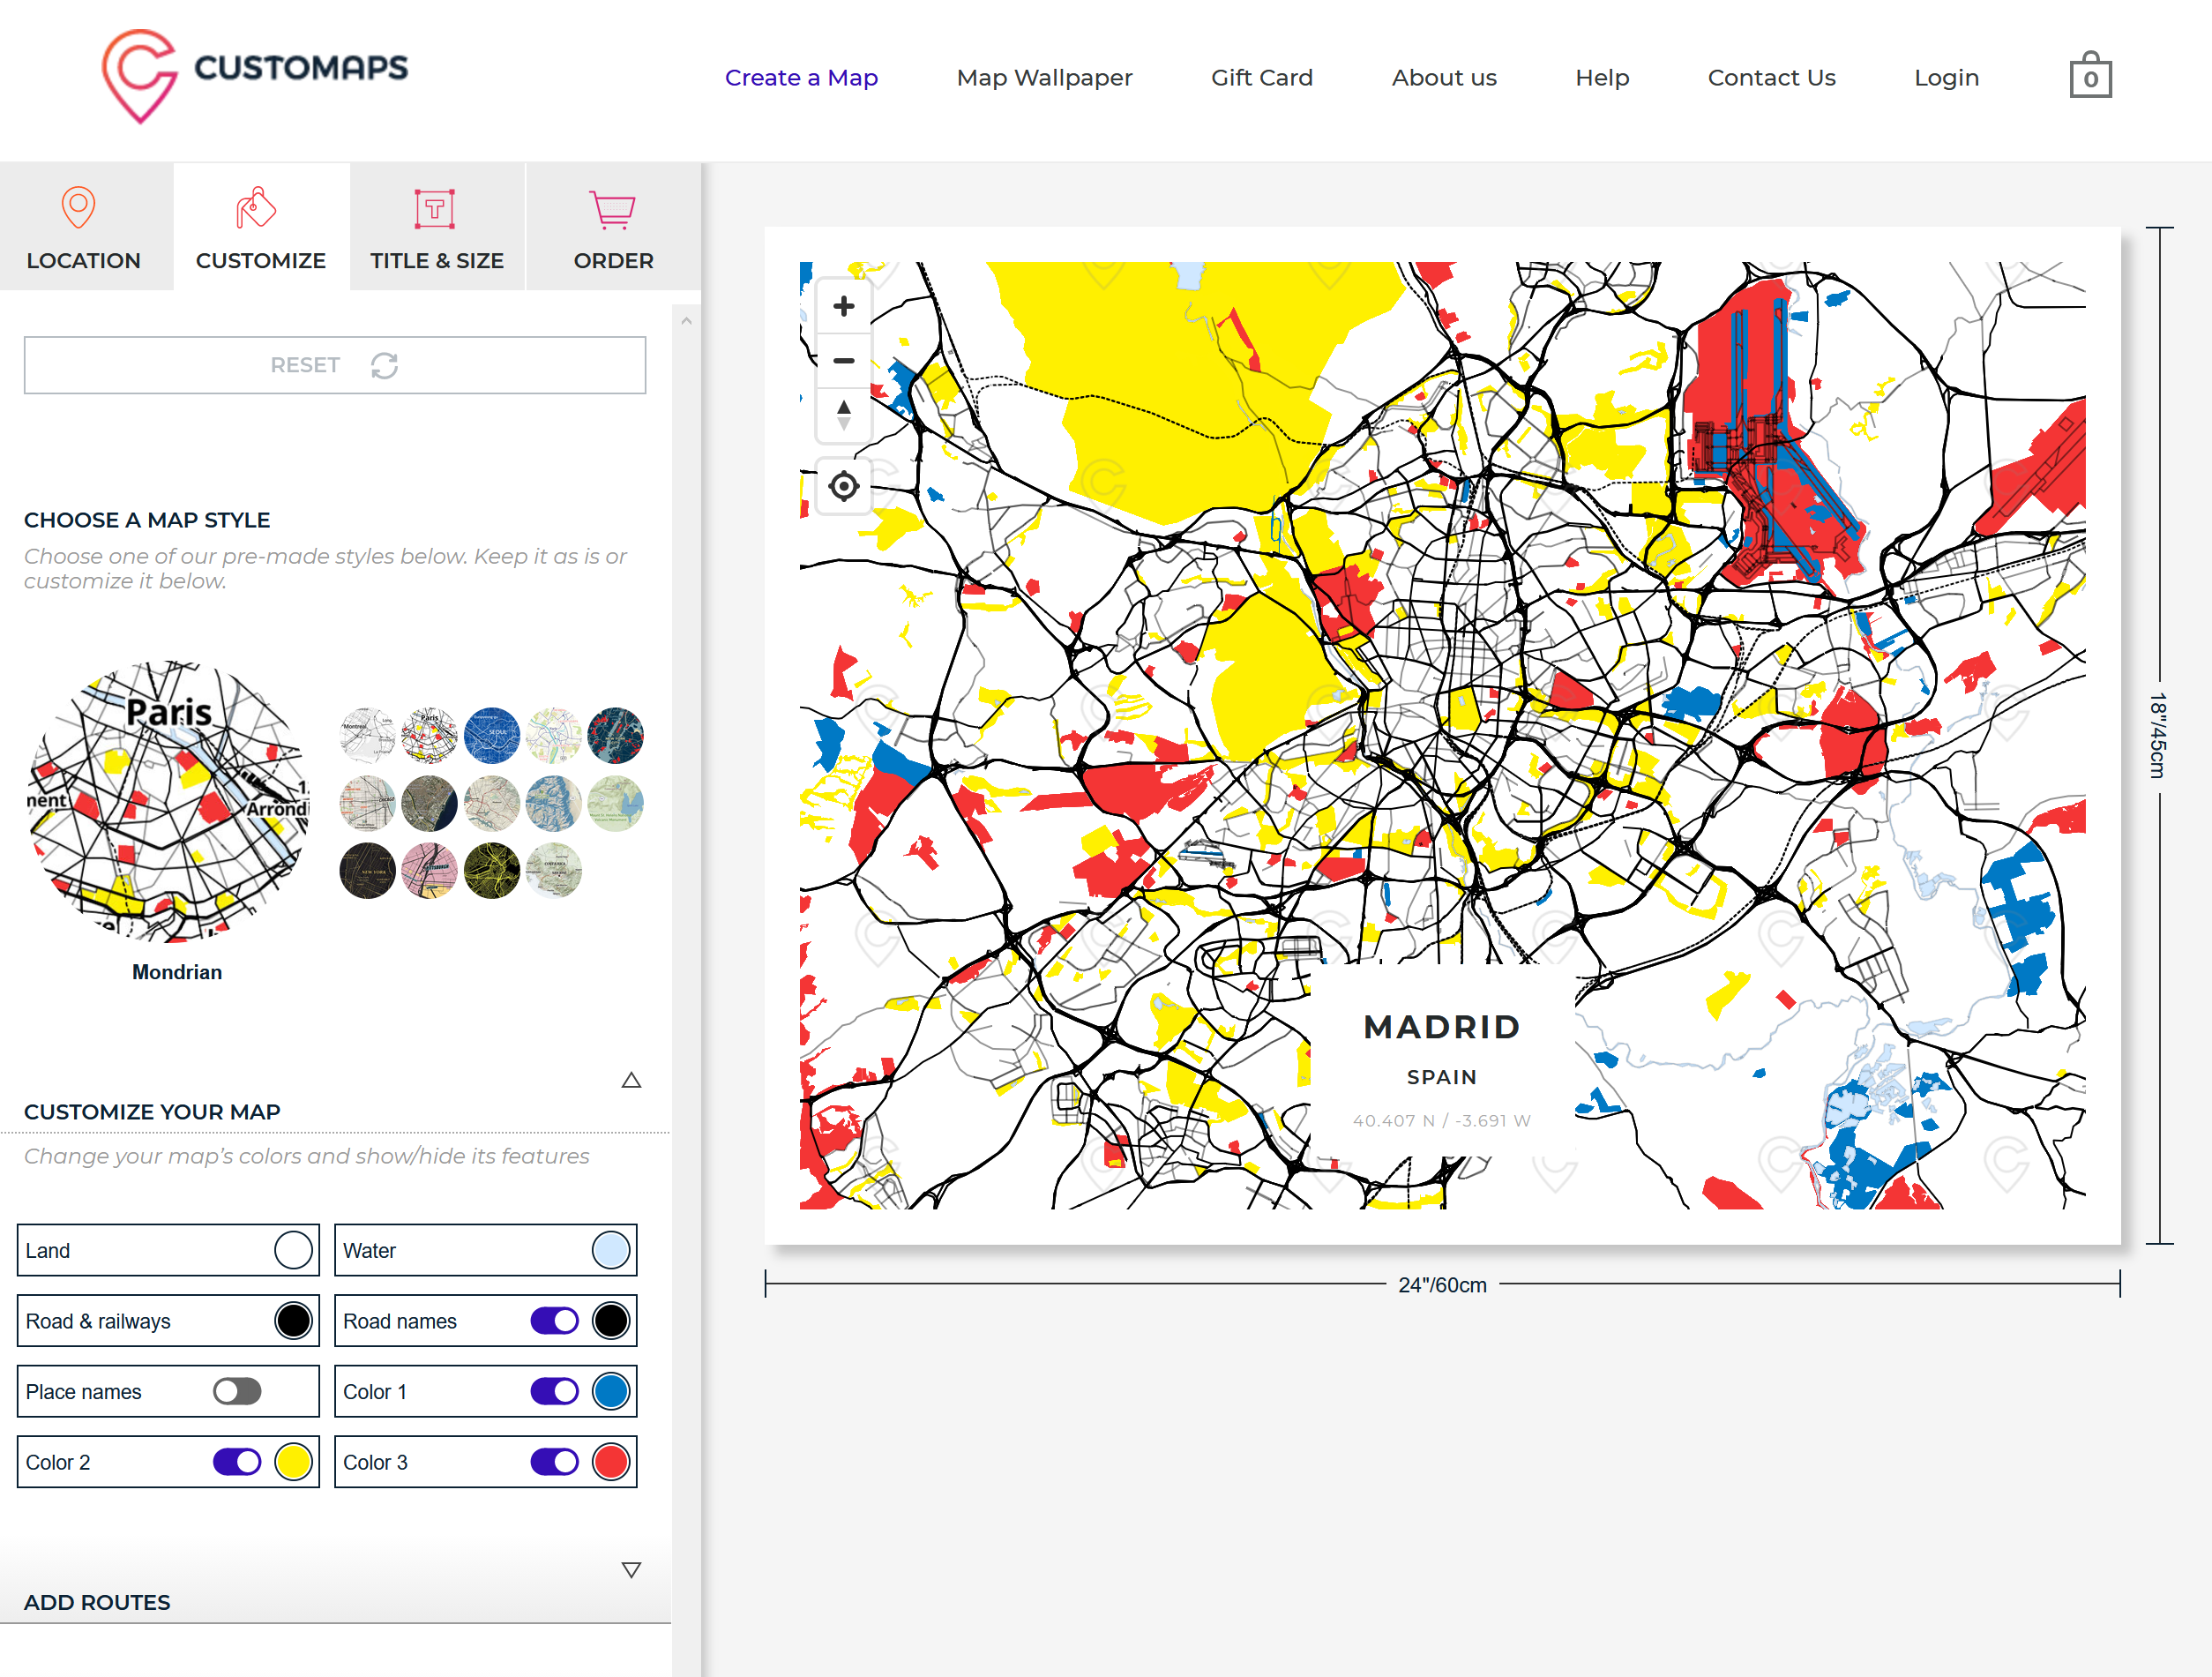
Task: Expand the Add Routes section
Action: pyautogui.click(x=631, y=1570)
